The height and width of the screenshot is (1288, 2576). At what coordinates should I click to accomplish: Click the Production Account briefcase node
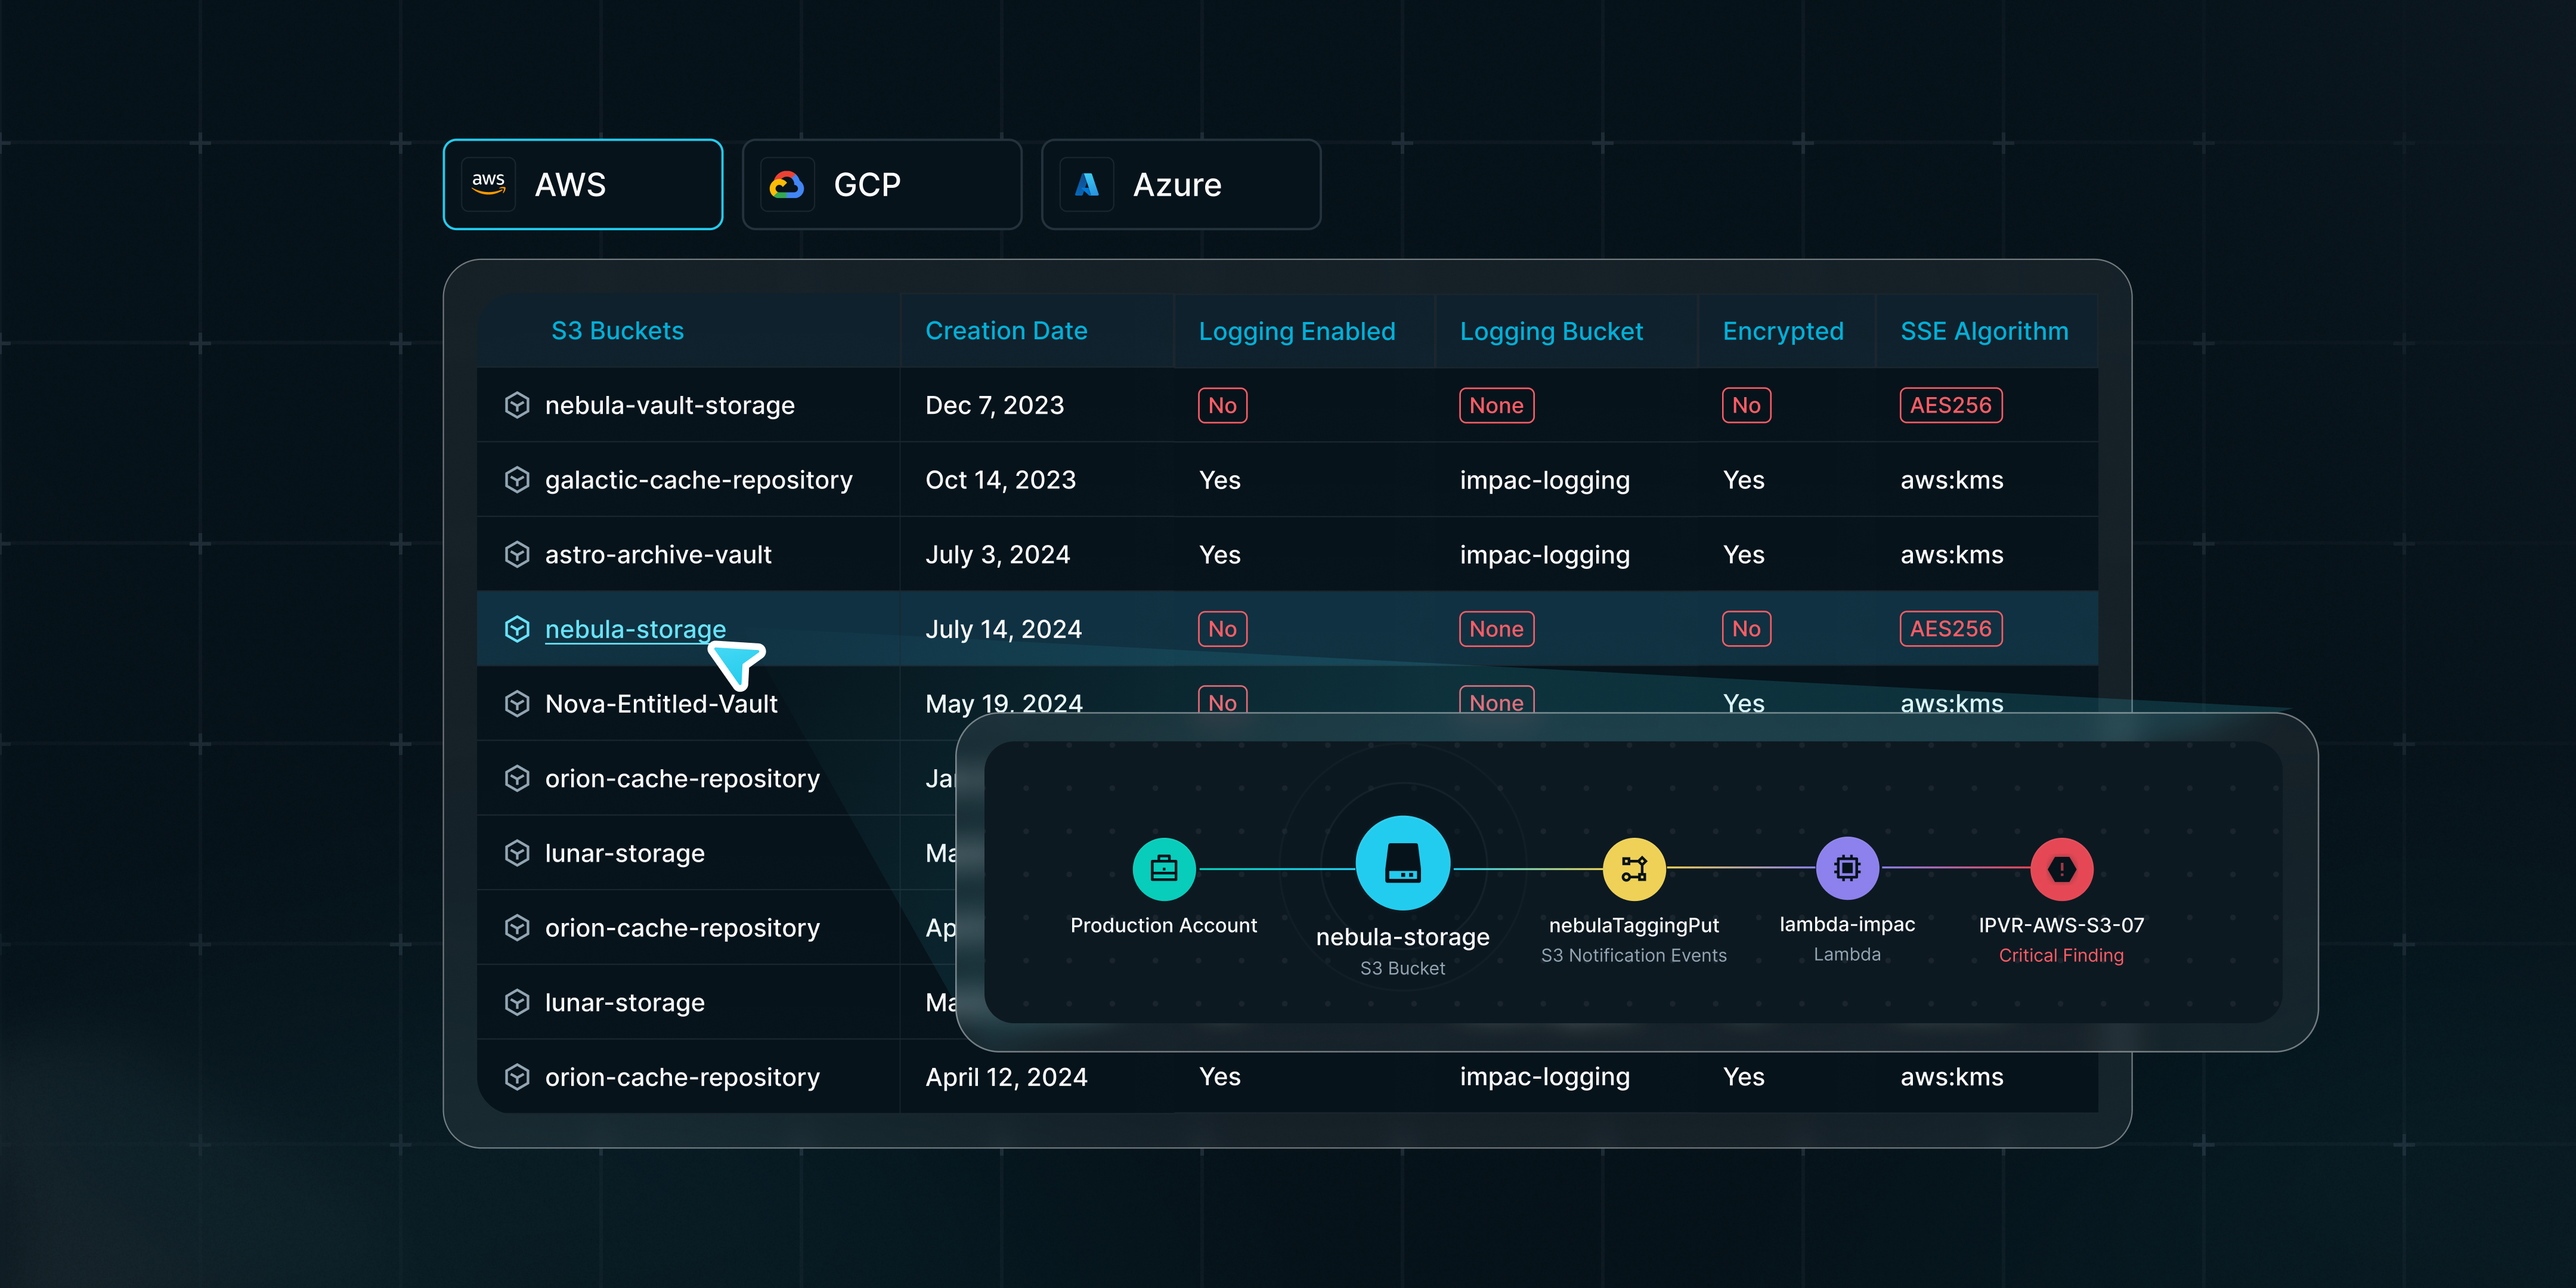pyautogui.click(x=1163, y=869)
